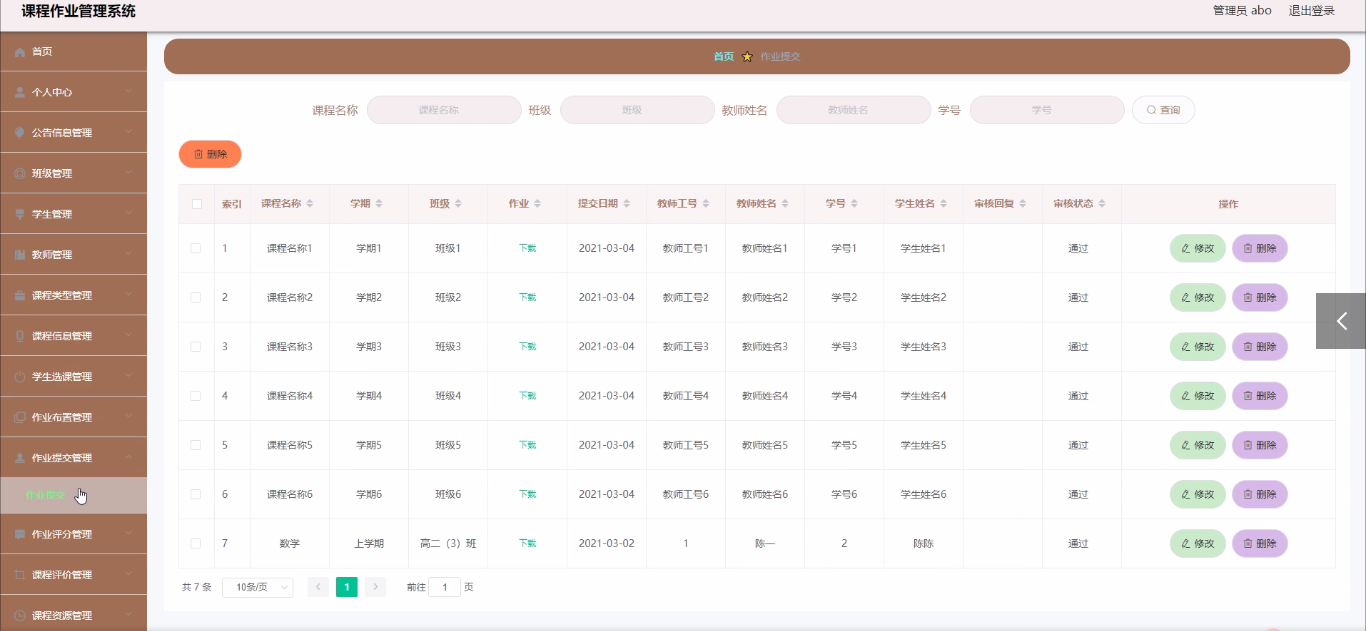Click the icon beside 公告信息管理
Image resolution: width=1366 pixels, height=631 pixels.
coord(20,133)
